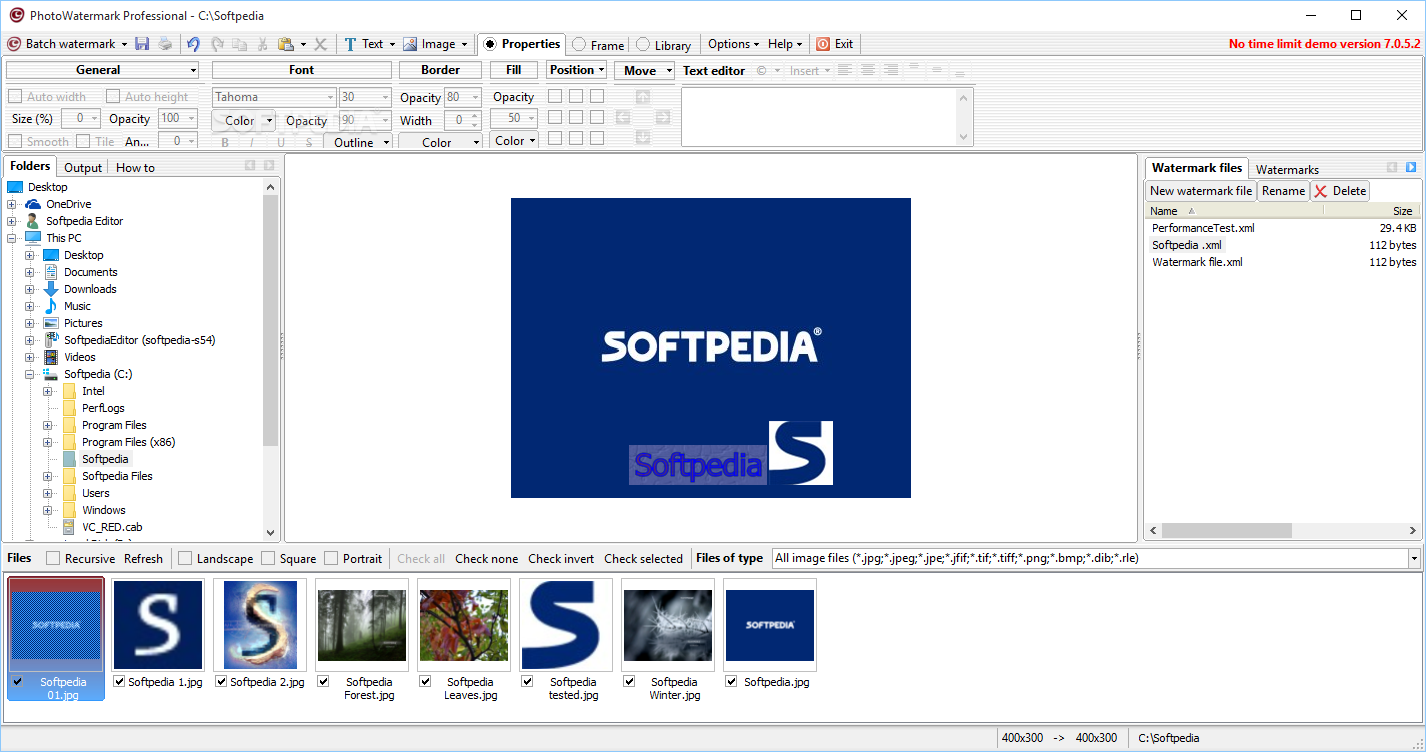Click the Italic font style
Image resolution: width=1426 pixels, height=752 pixels.
pos(253,143)
